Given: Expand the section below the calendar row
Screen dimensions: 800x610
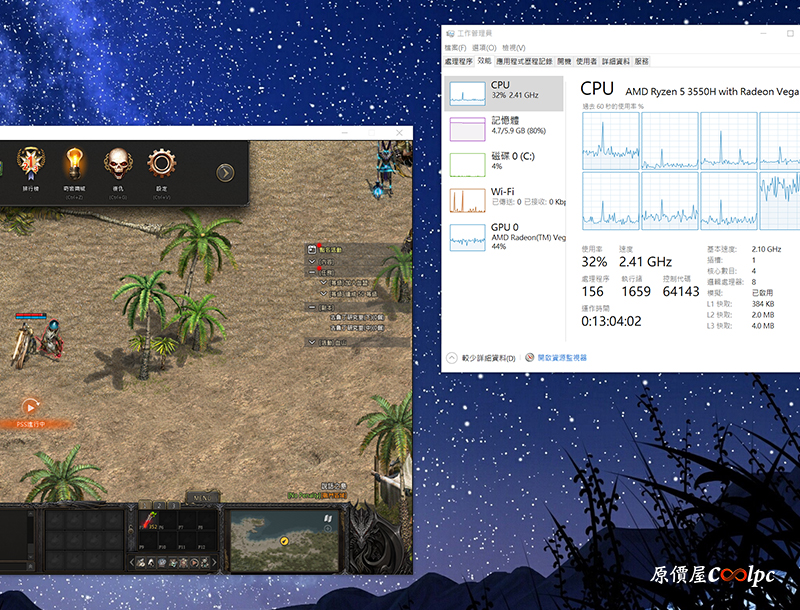Looking at the screenshot, I should (x=312, y=262).
